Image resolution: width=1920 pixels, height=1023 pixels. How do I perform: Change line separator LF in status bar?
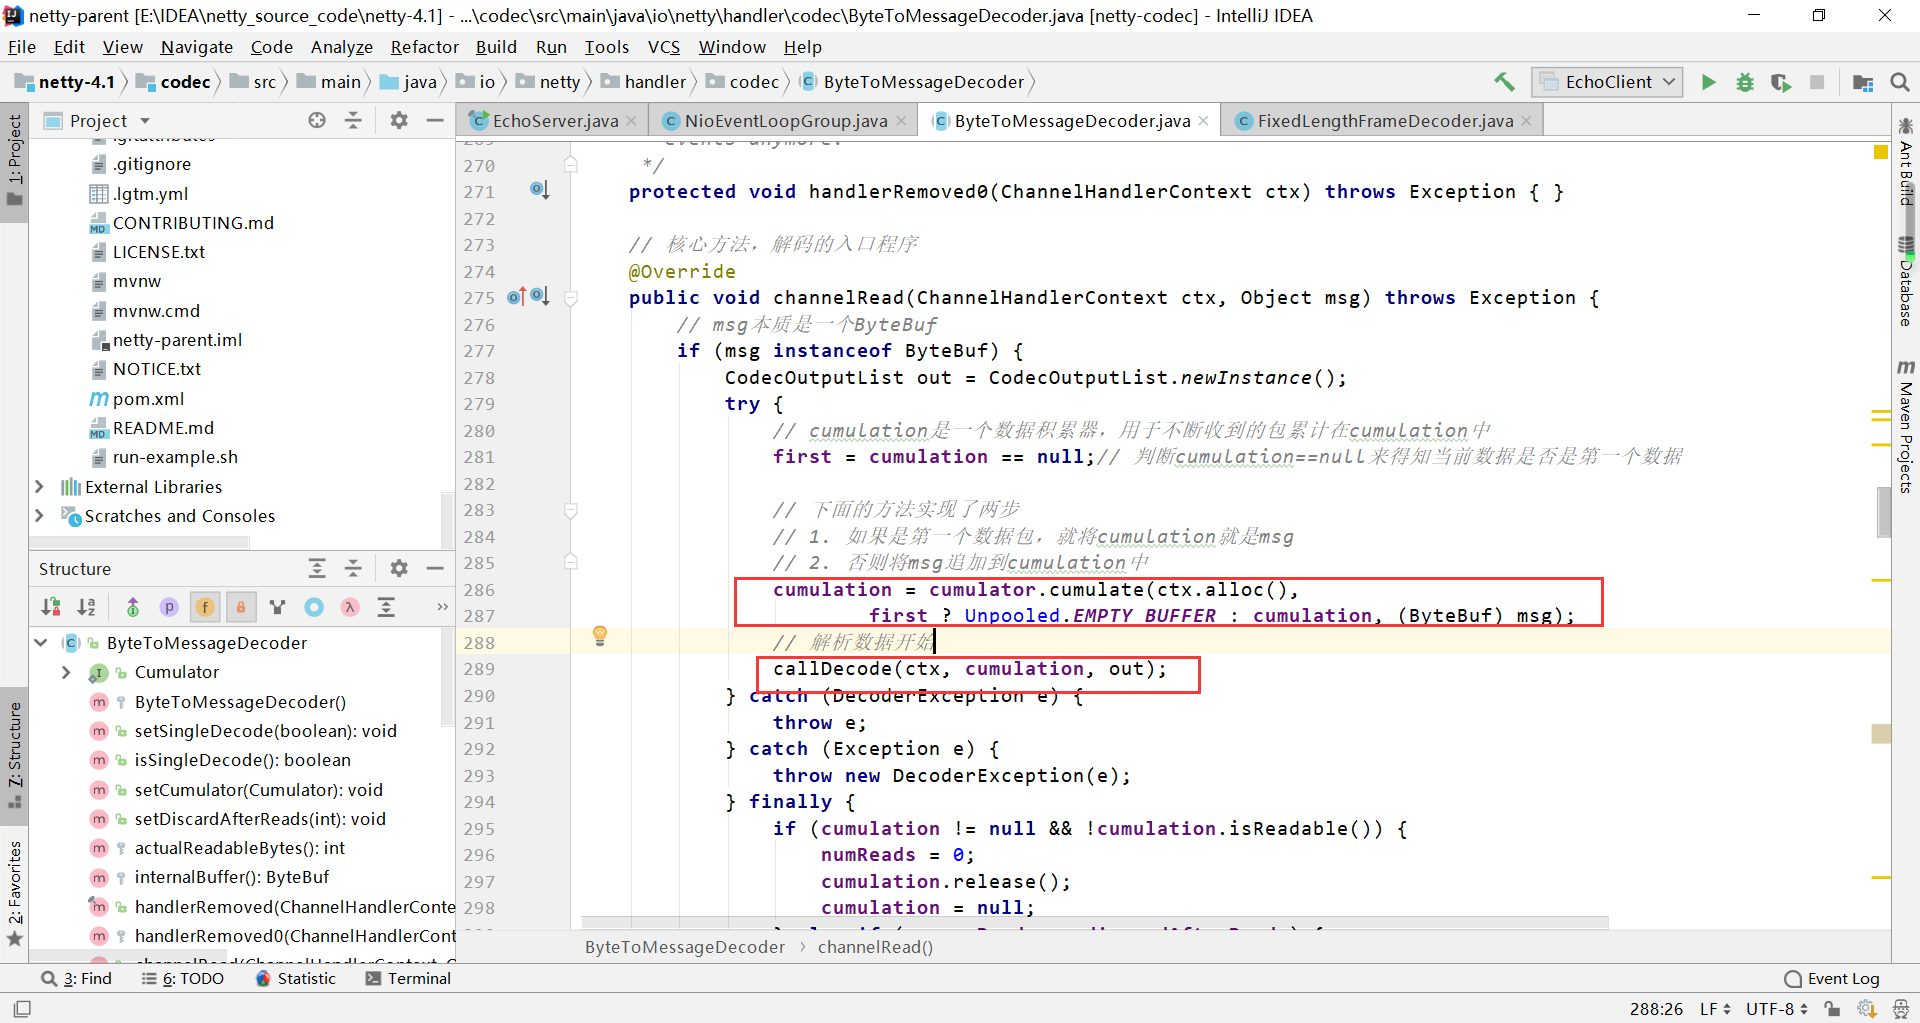[1716, 1008]
